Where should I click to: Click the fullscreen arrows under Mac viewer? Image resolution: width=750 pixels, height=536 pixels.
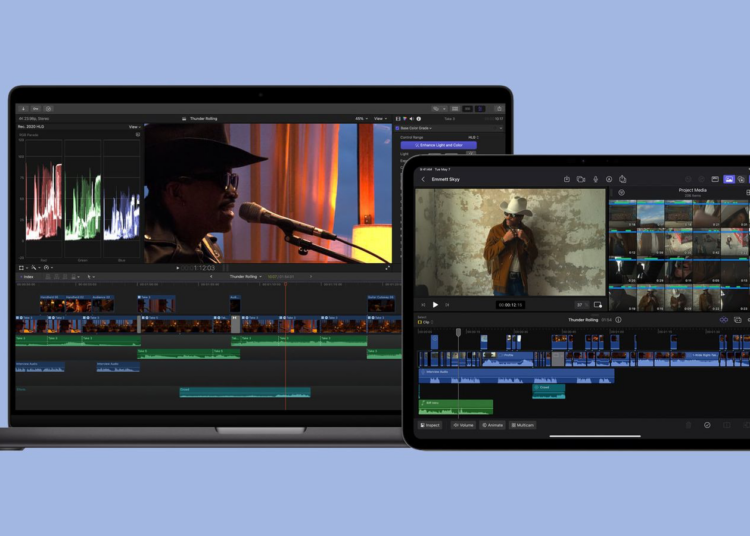pos(387,268)
